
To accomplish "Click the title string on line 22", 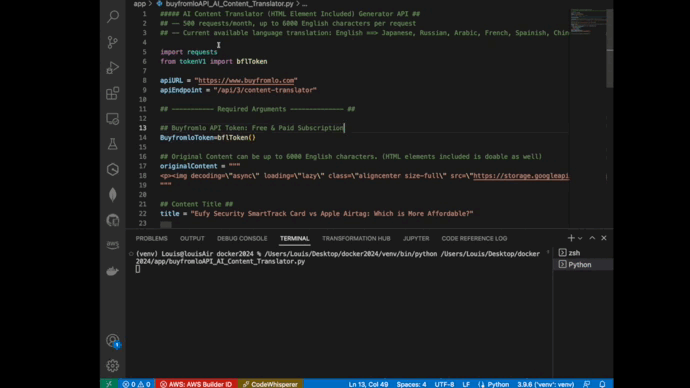I will (x=332, y=214).
